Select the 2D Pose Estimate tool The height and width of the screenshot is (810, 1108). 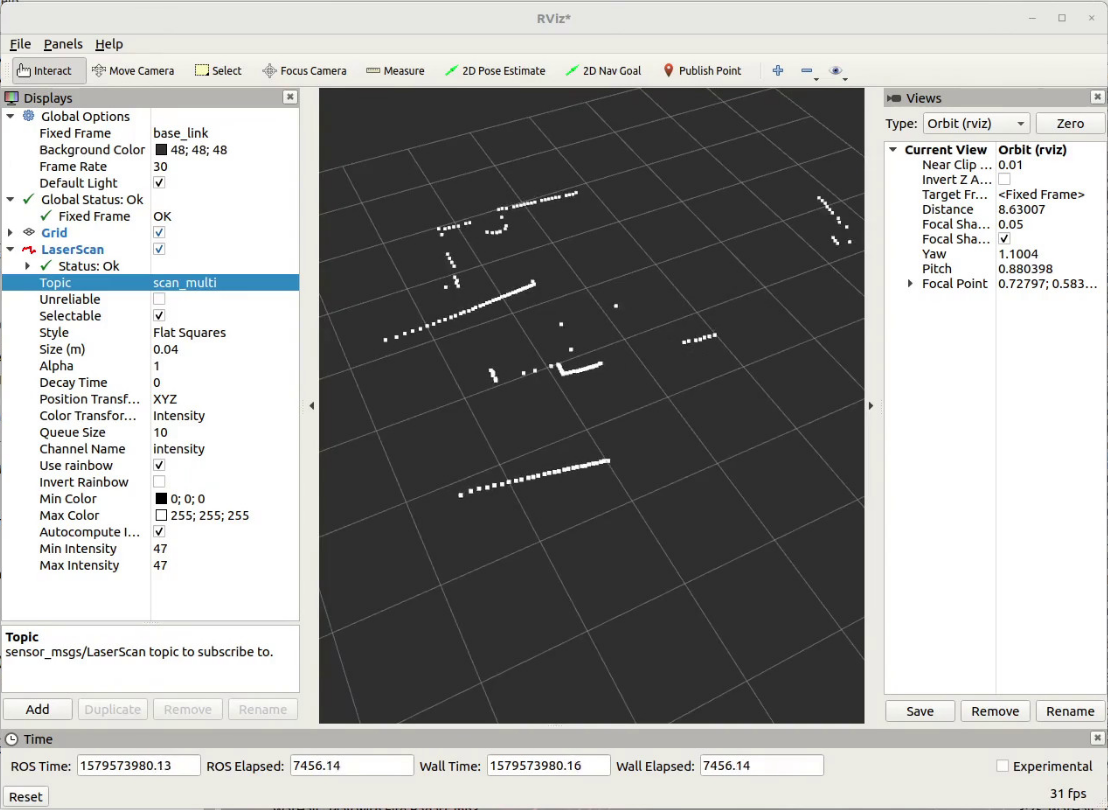click(x=495, y=71)
